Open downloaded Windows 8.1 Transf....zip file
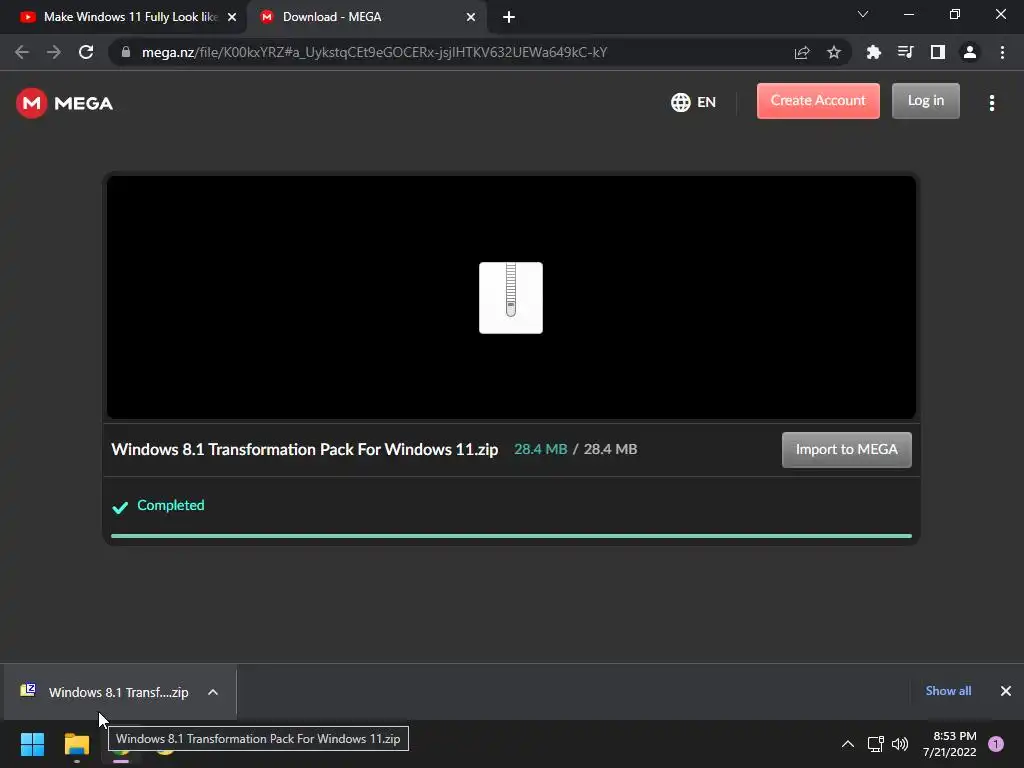This screenshot has width=1024, height=768. [x=118, y=692]
